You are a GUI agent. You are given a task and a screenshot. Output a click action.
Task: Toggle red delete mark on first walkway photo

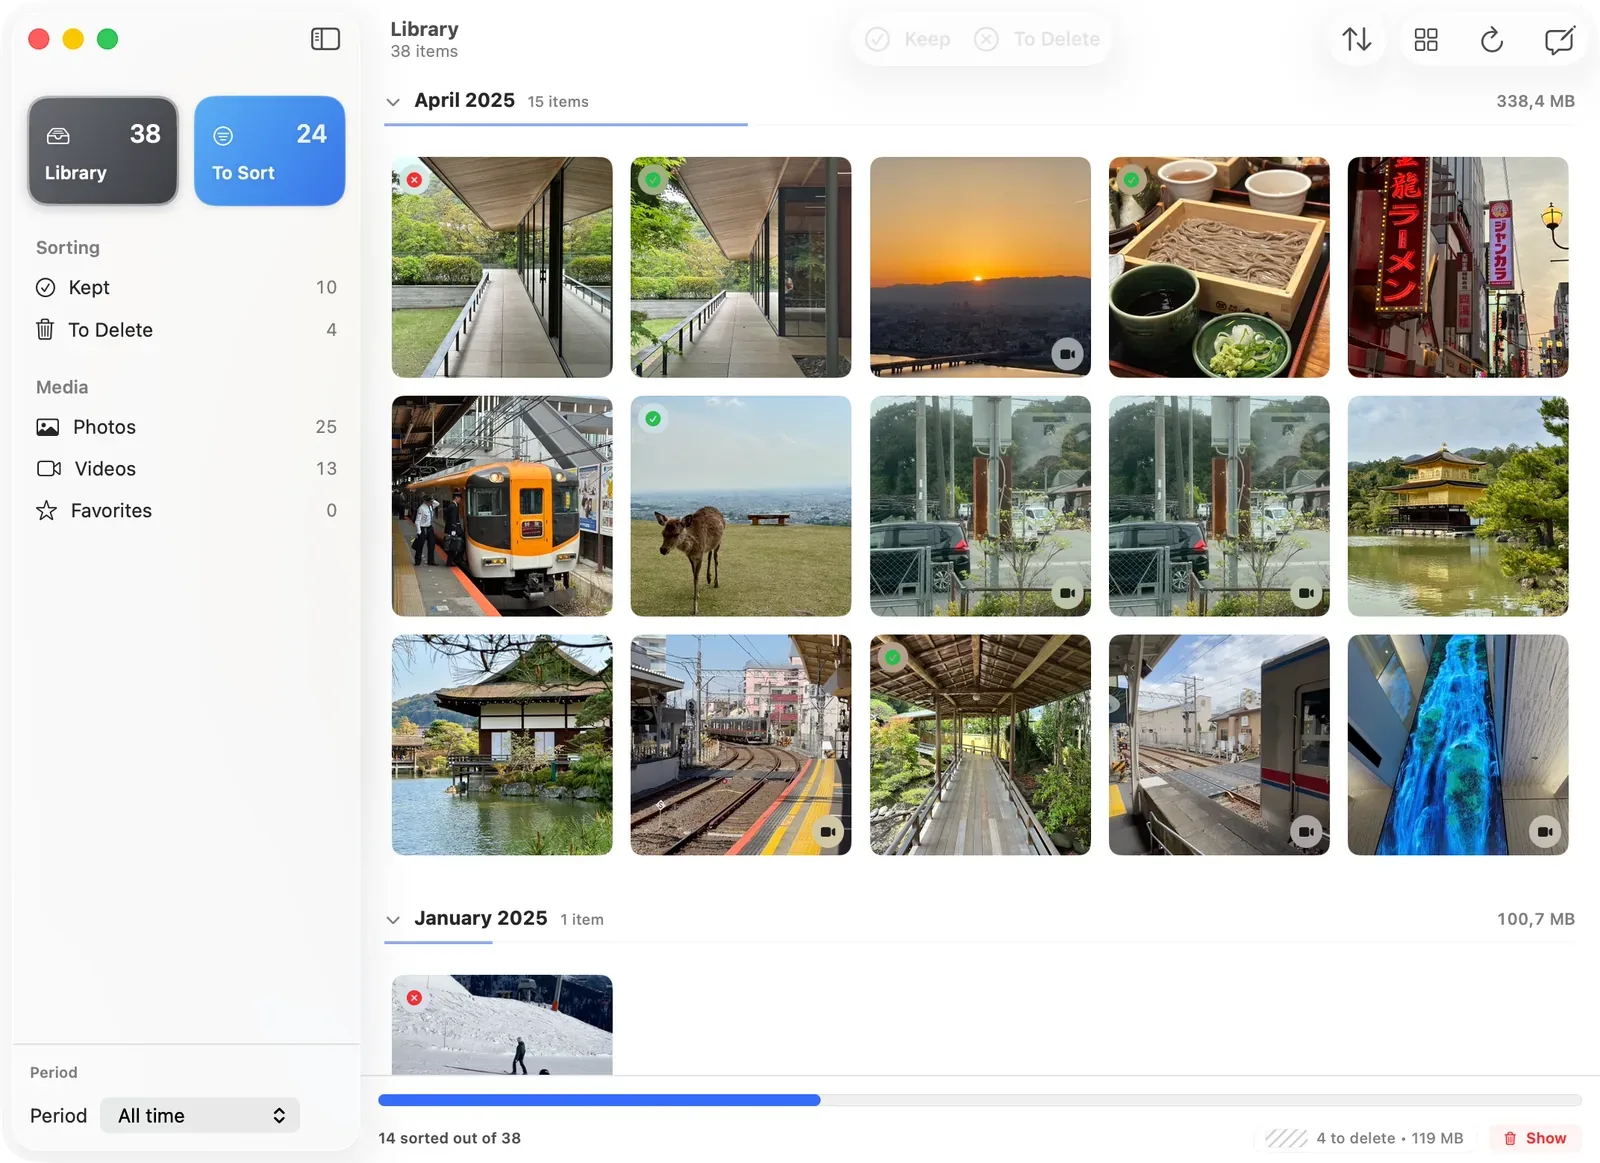pos(414,180)
